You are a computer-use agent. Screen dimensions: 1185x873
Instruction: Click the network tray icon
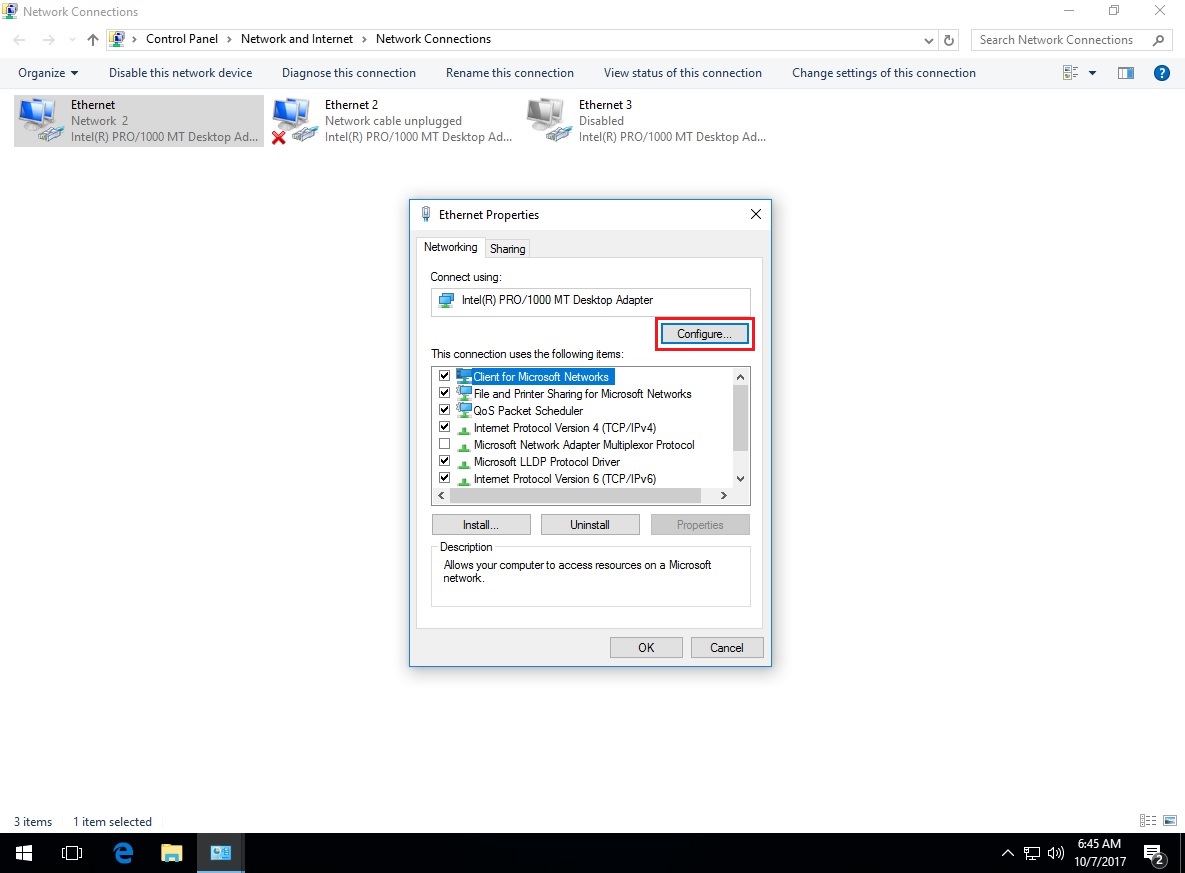1032,853
